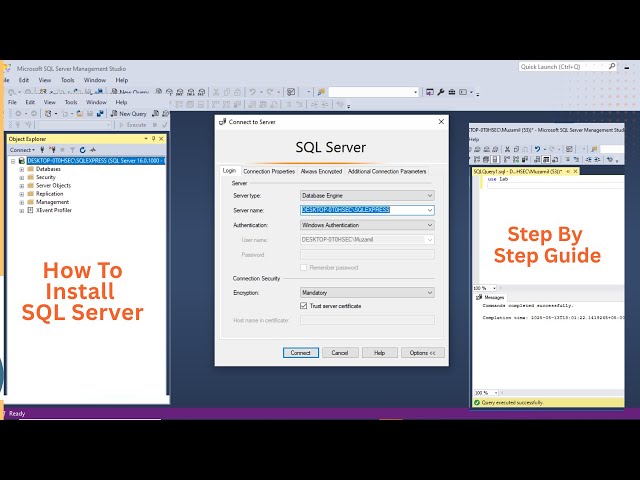Click Object Explorer's activity pulse icon
The height and width of the screenshot is (480, 640).
(93, 150)
